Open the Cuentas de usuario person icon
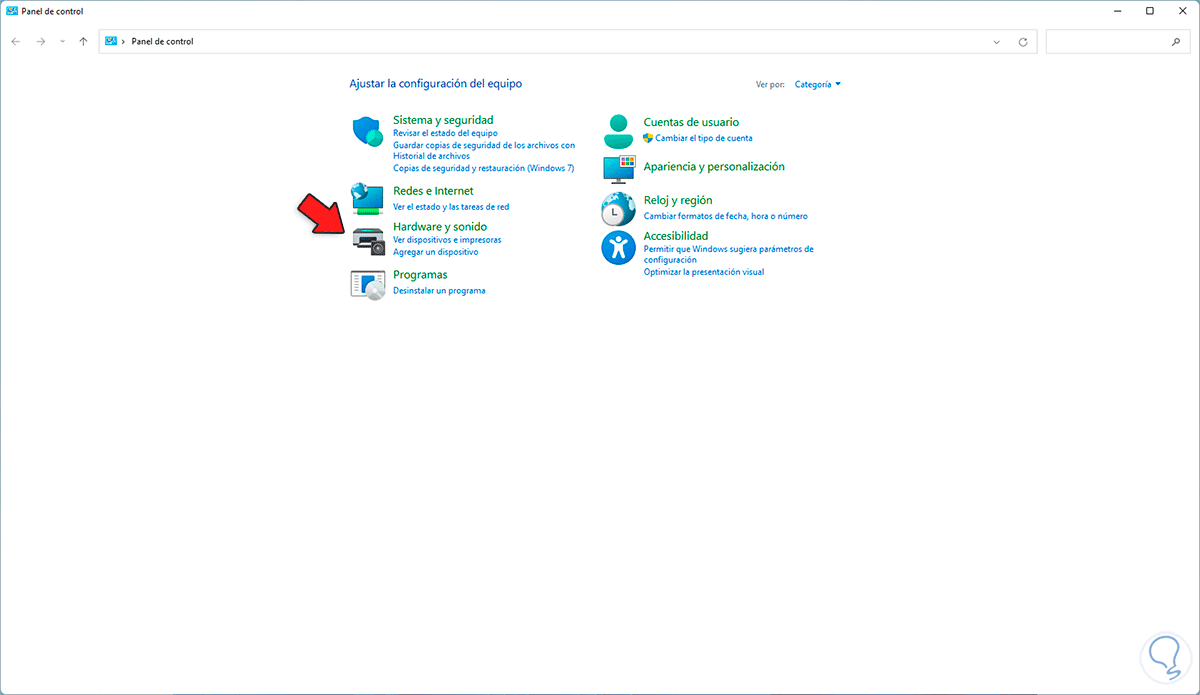The width and height of the screenshot is (1200, 695). [x=618, y=131]
